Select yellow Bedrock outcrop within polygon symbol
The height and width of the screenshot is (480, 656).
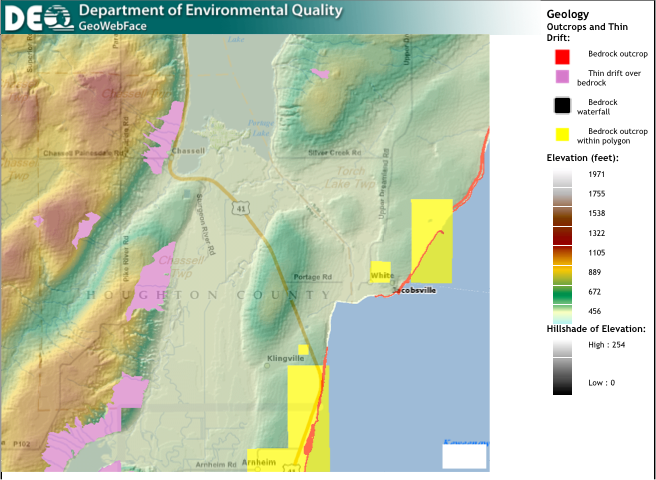pos(562,134)
